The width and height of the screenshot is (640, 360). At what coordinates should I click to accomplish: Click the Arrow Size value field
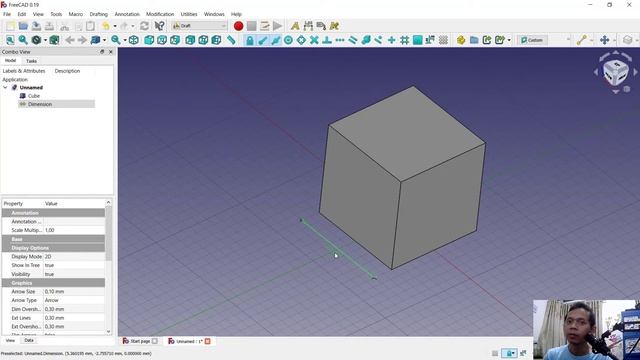coord(74,292)
